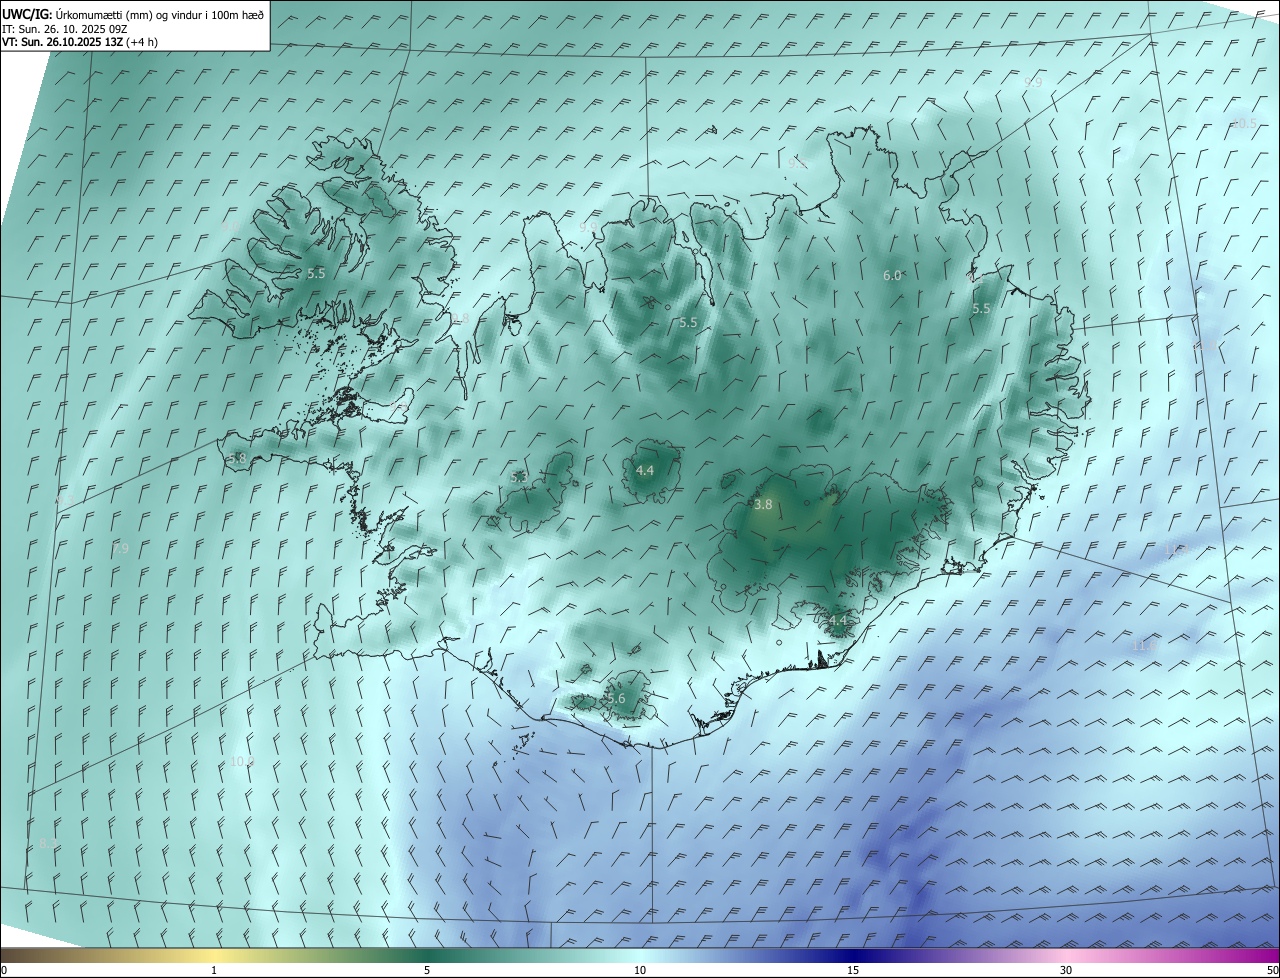Click the 9.9 value label north of Iceland

tap(1033, 82)
